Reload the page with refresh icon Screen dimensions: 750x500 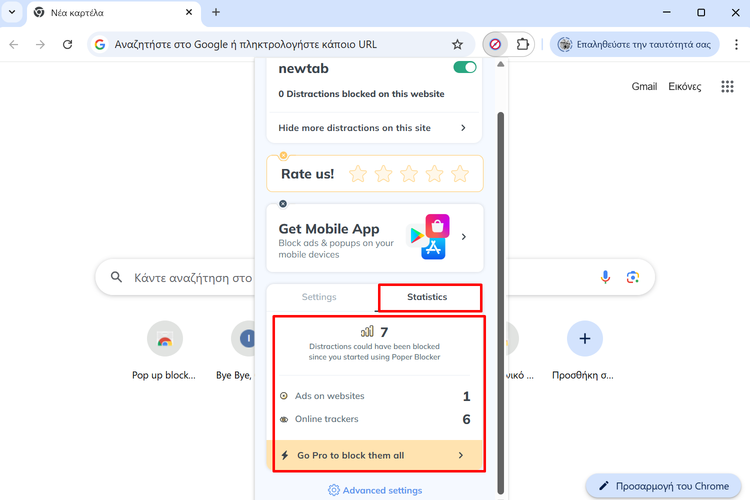point(67,45)
